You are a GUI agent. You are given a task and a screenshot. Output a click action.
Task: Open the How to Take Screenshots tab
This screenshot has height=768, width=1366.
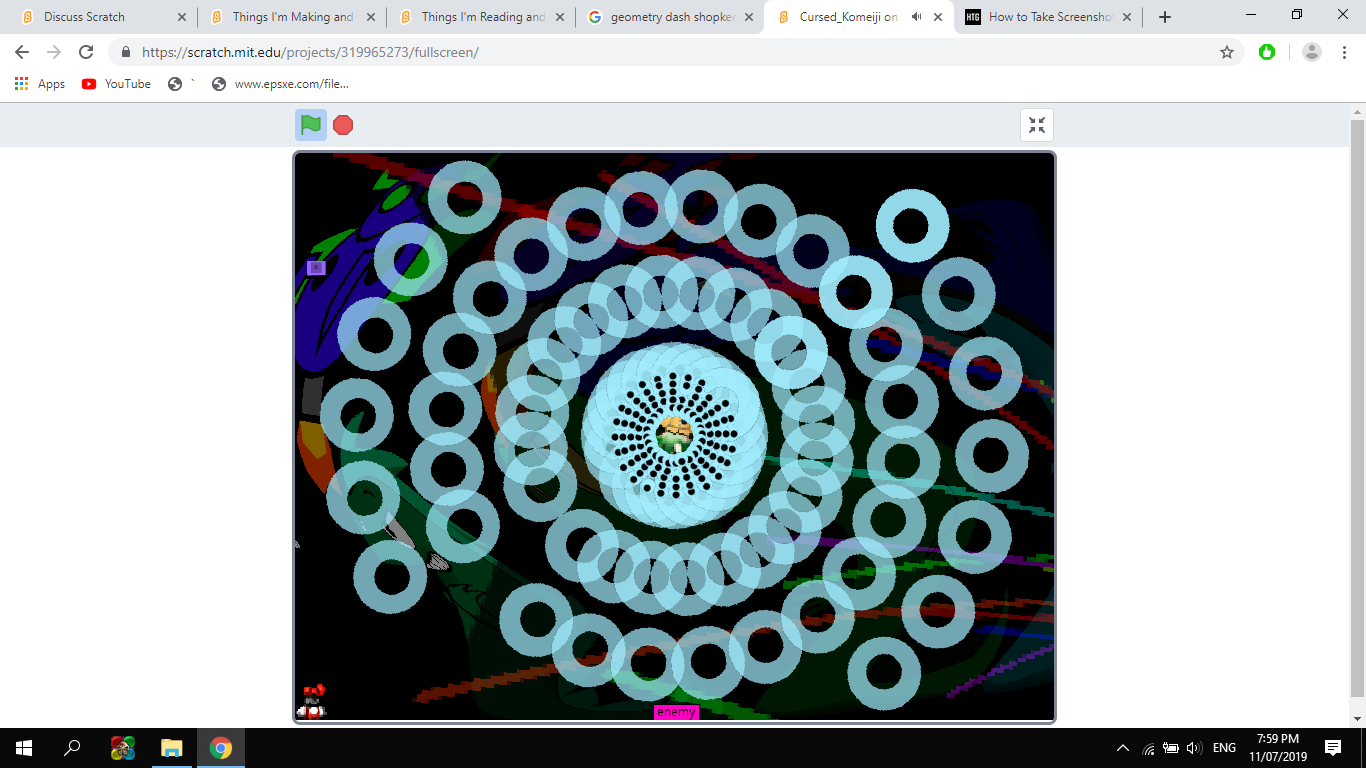tap(1048, 17)
